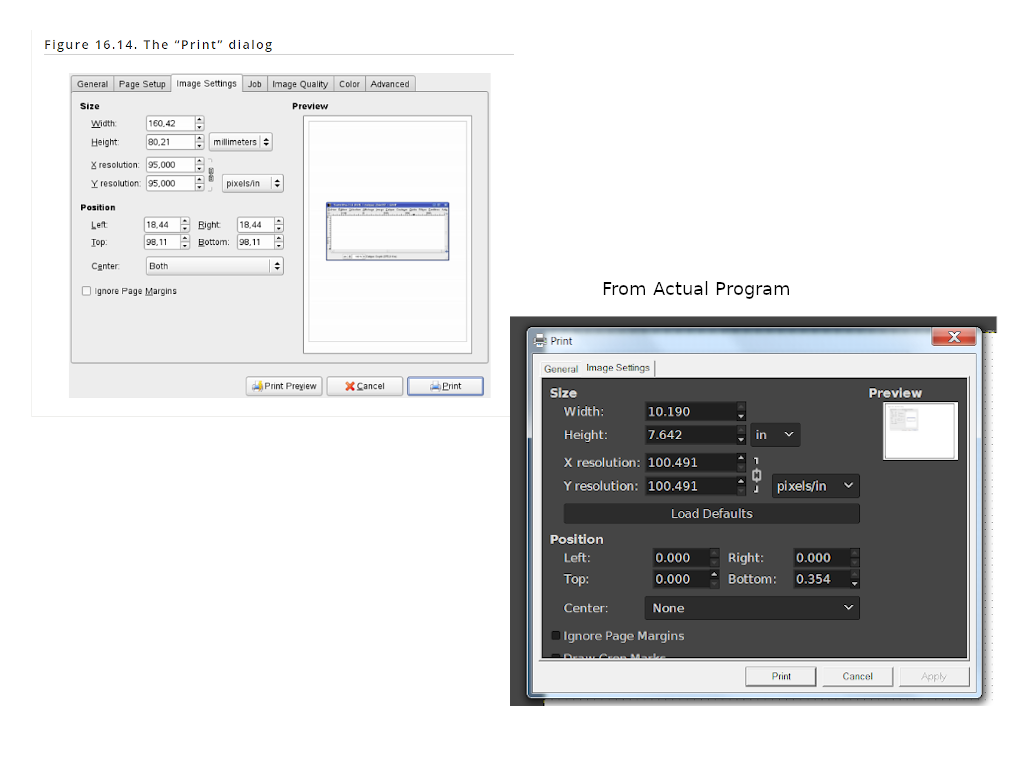Click Top position field showing 98,11
The width and height of the screenshot is (1024, 768).
coord(162,242)
